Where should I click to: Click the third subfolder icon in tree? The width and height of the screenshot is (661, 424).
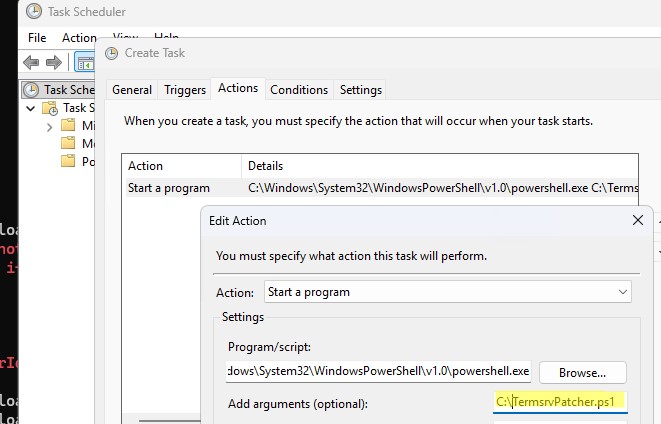[x=68, y=162]
